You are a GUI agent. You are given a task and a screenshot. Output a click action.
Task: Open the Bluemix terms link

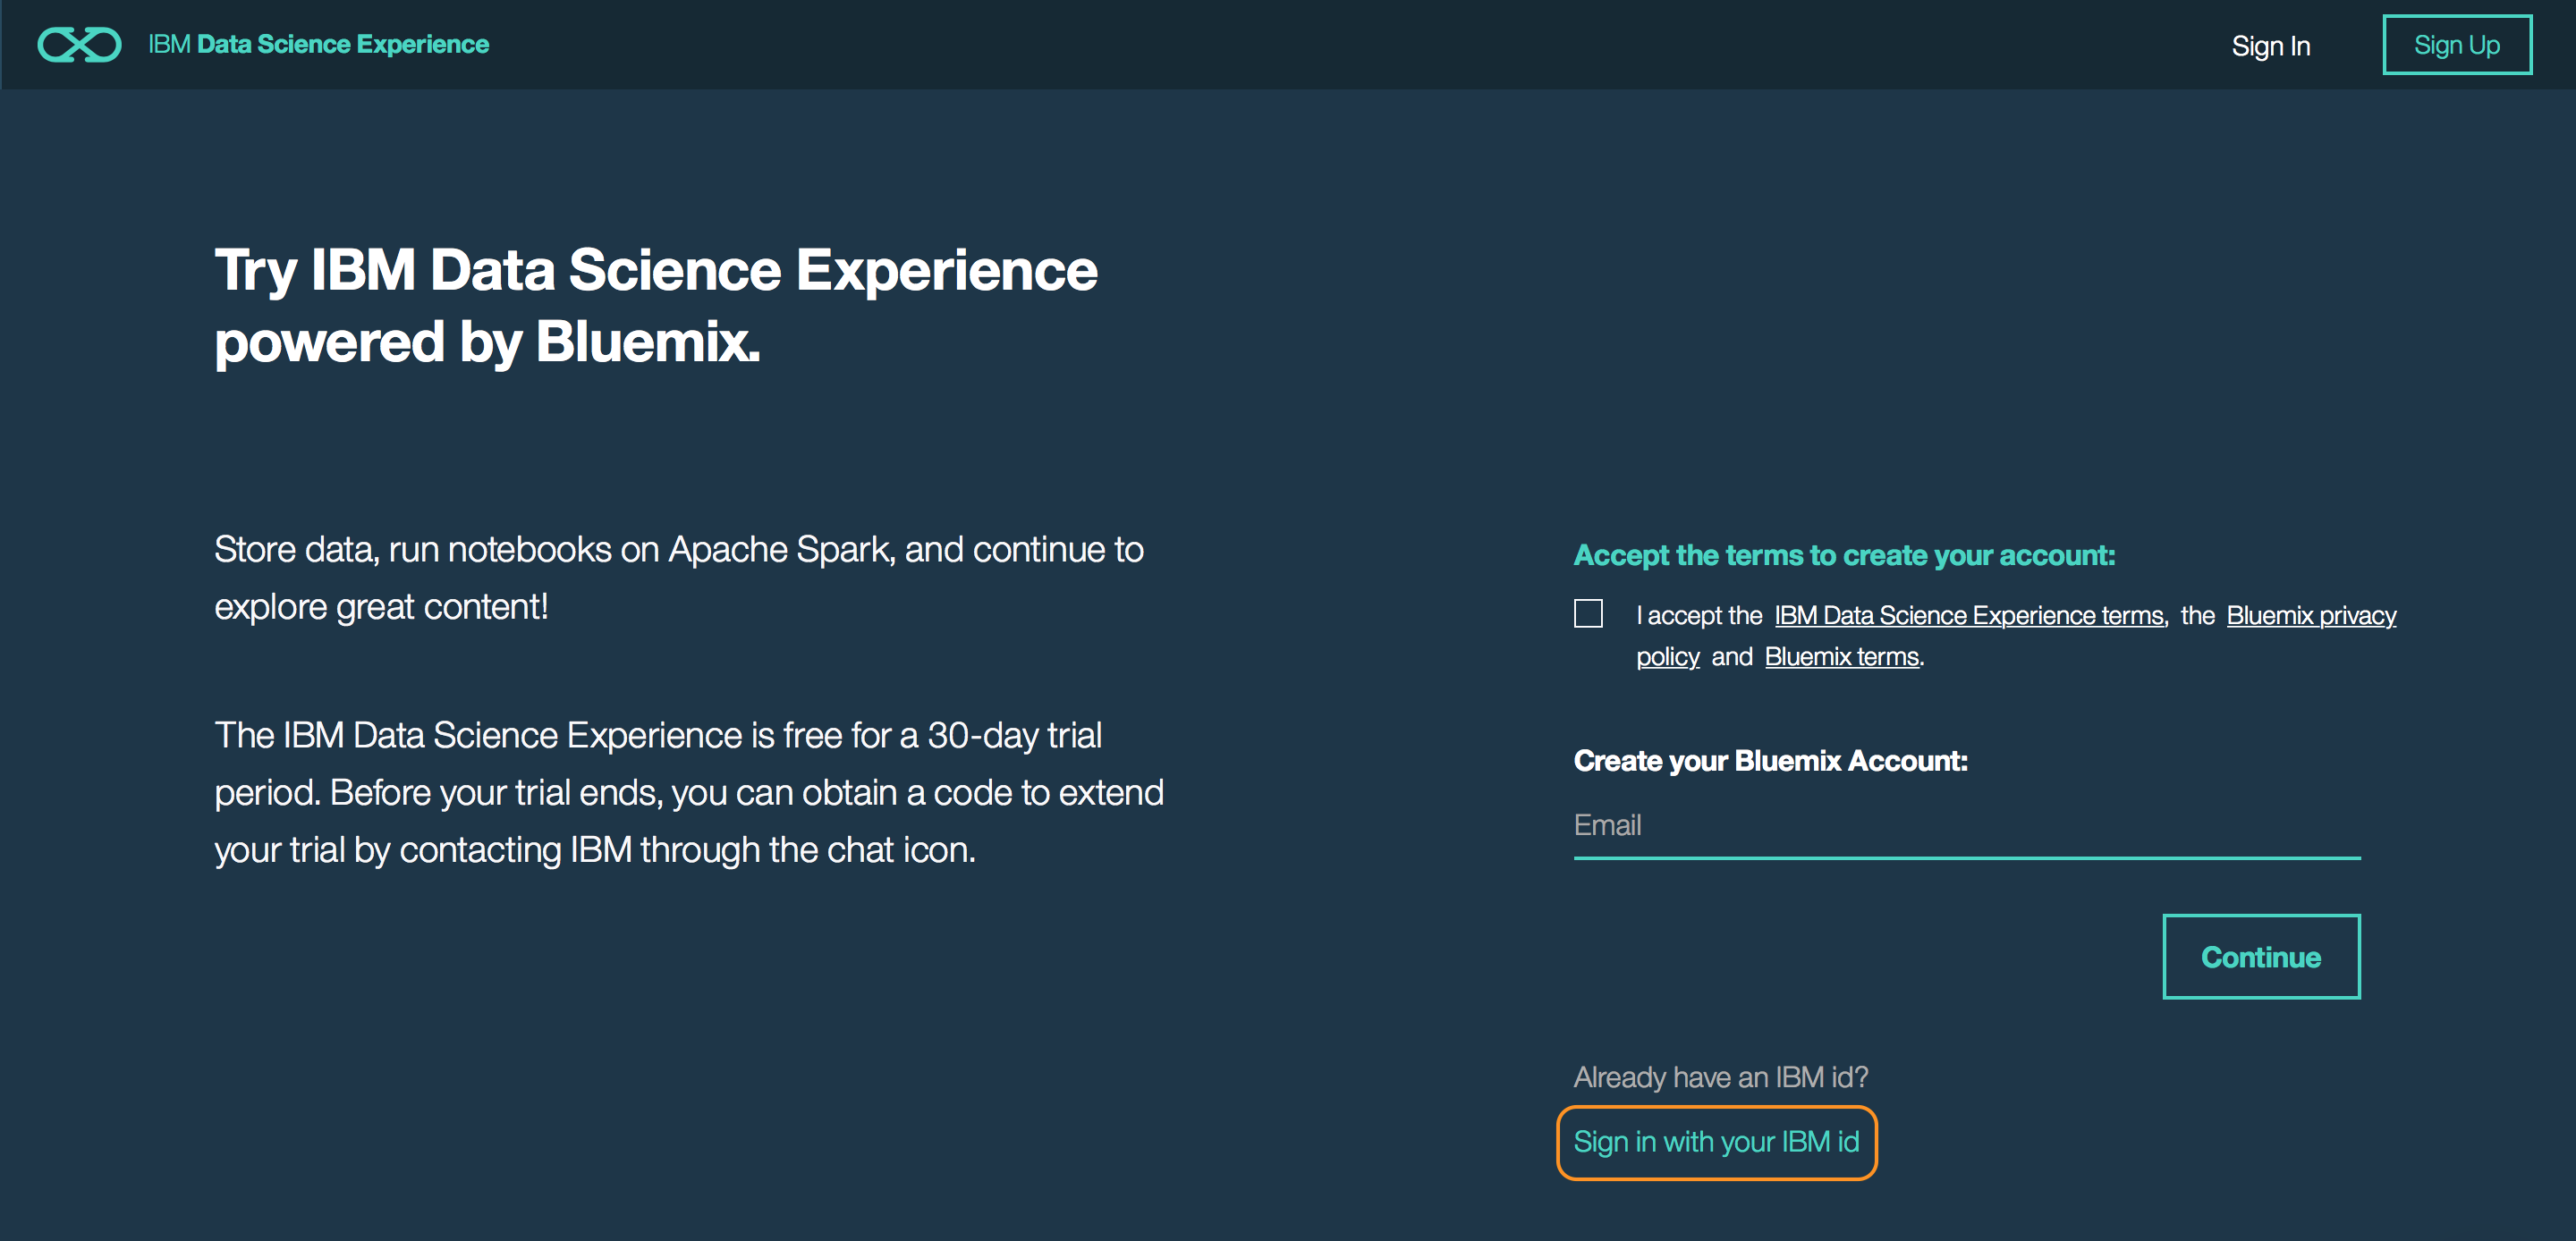tap(1841, 657)
